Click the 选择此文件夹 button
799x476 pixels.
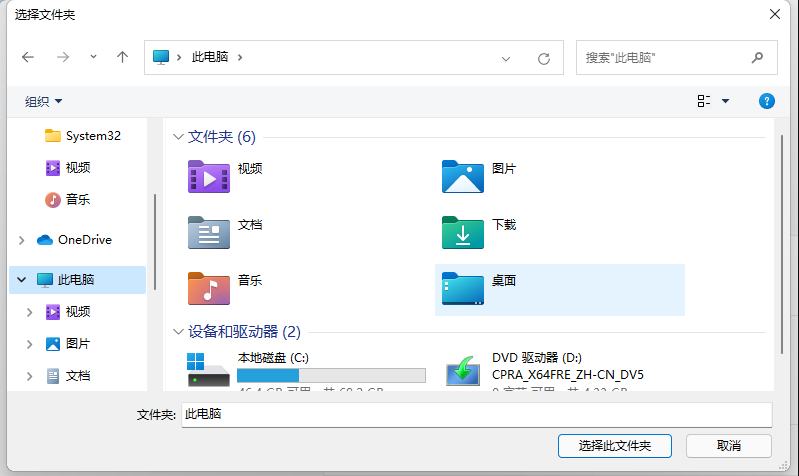(x=614, y=445)
